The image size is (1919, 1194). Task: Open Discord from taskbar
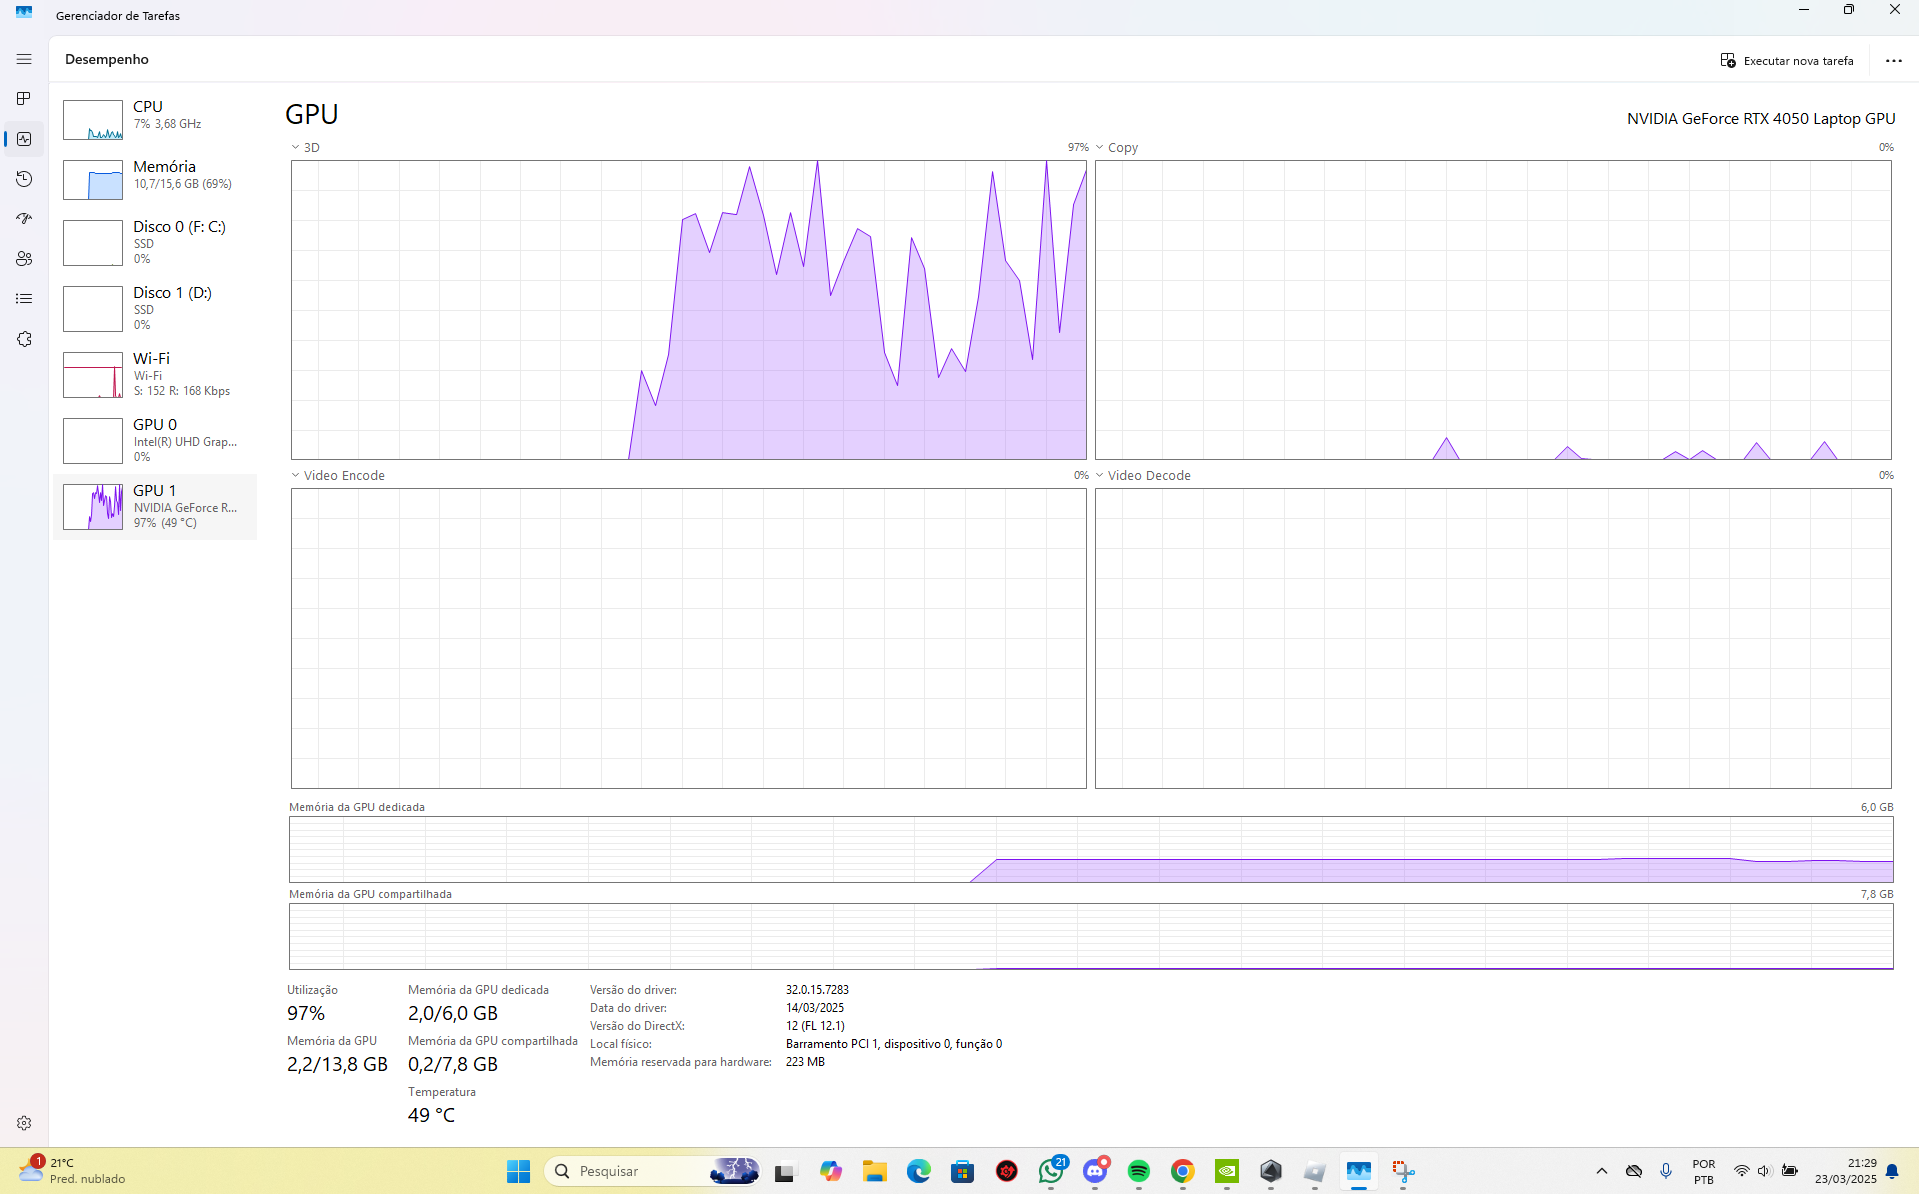(x=1095, y=1171)
